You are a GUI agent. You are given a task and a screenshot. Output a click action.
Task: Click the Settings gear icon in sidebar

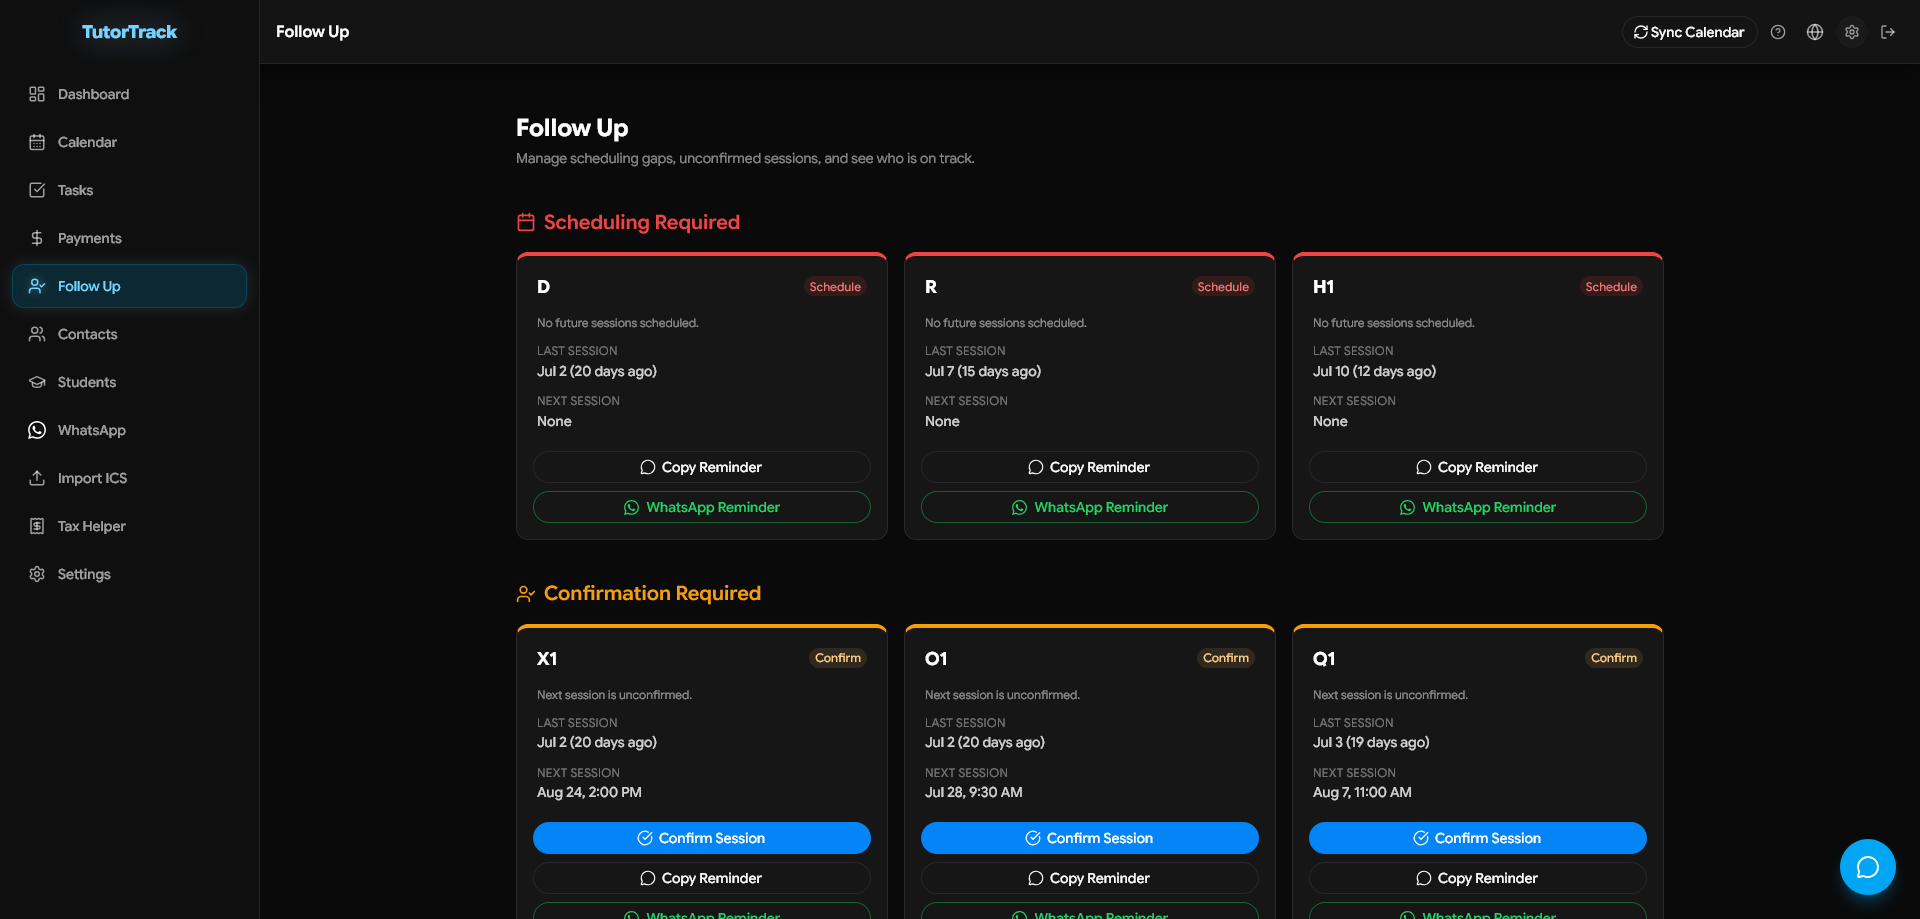tap(37, 574)
